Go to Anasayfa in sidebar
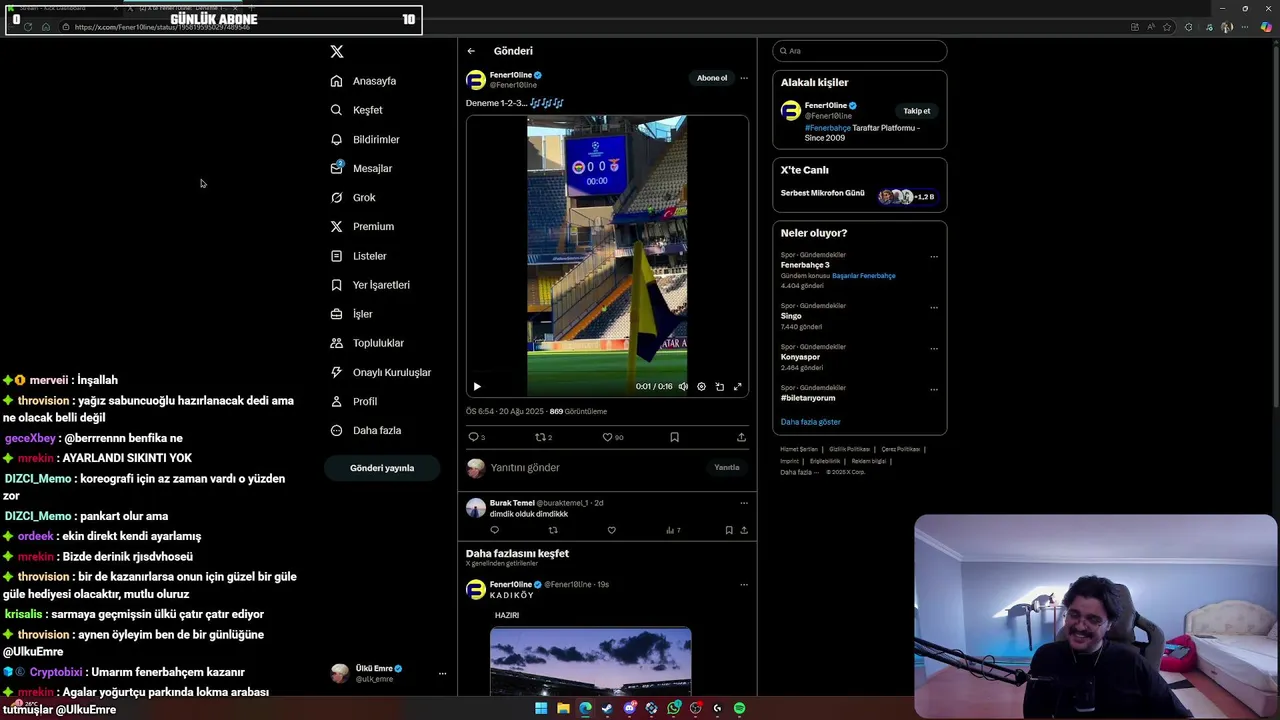 (363, 81)
